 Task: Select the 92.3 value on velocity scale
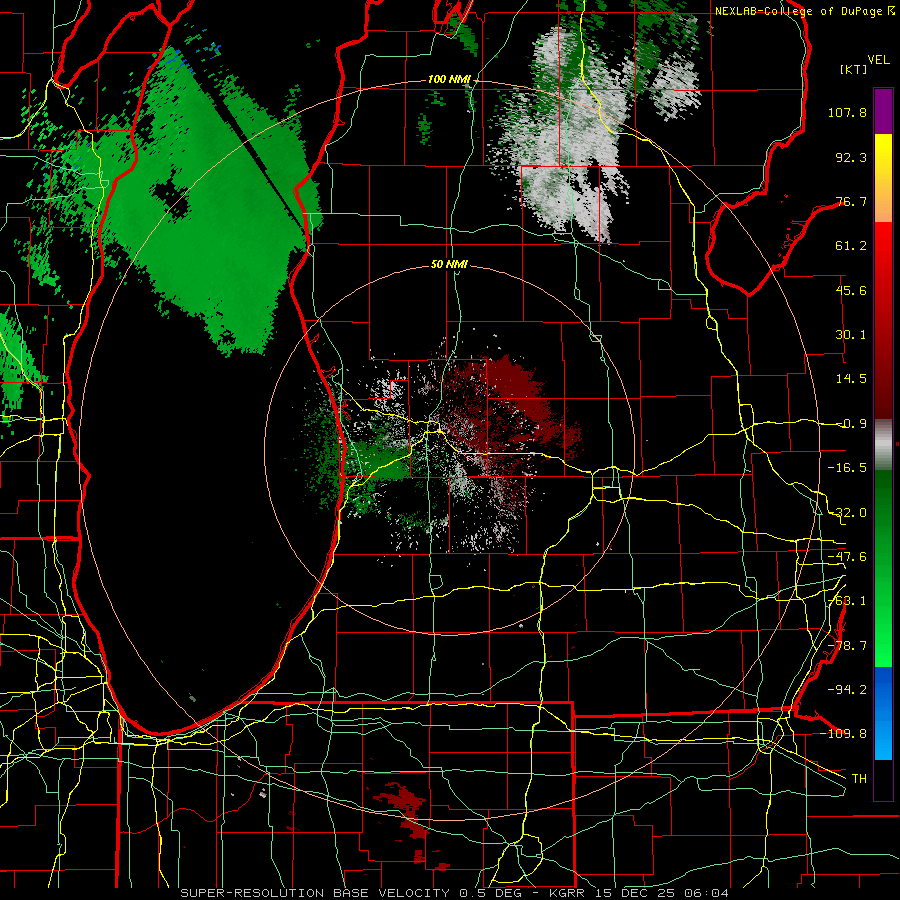[x=851, y=157]
